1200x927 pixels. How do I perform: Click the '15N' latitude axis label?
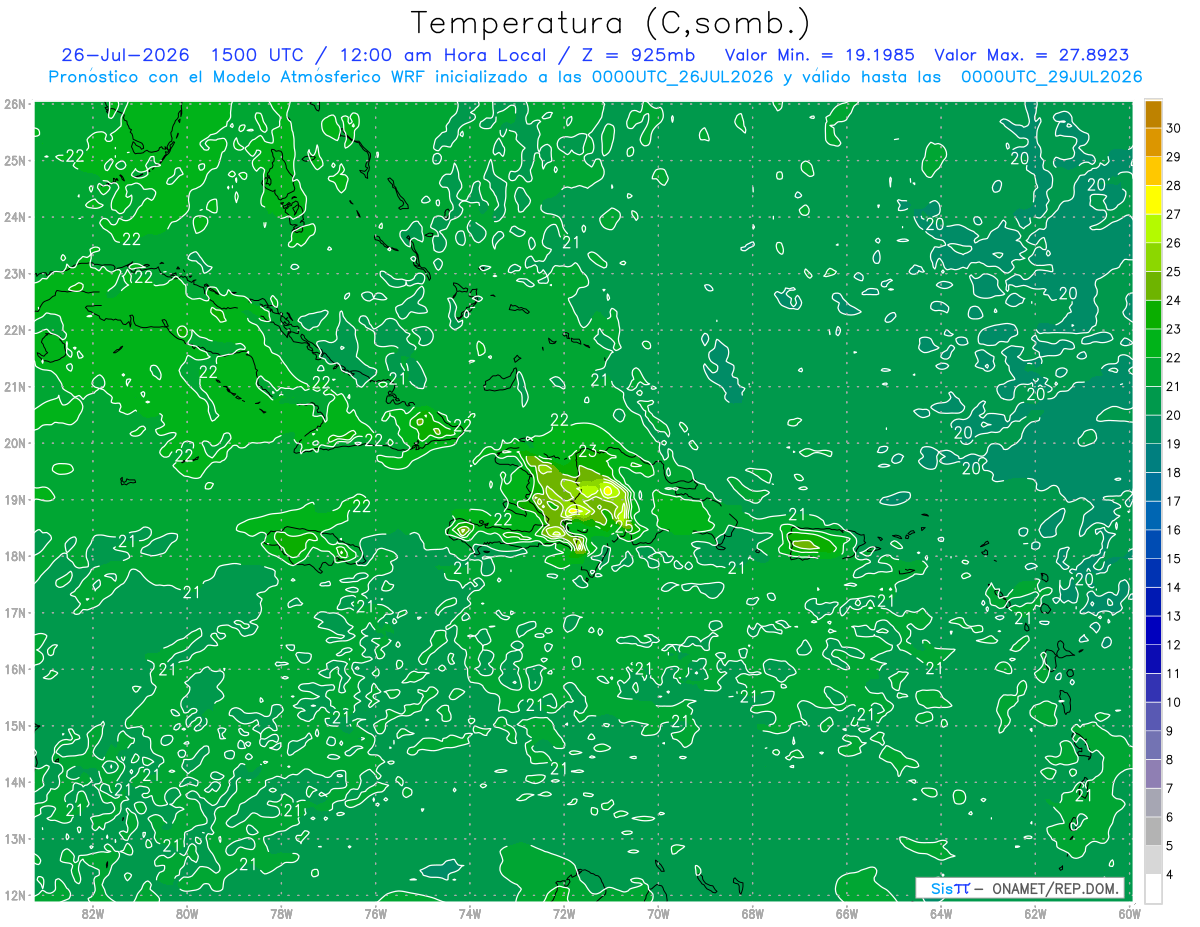(15, 725)
